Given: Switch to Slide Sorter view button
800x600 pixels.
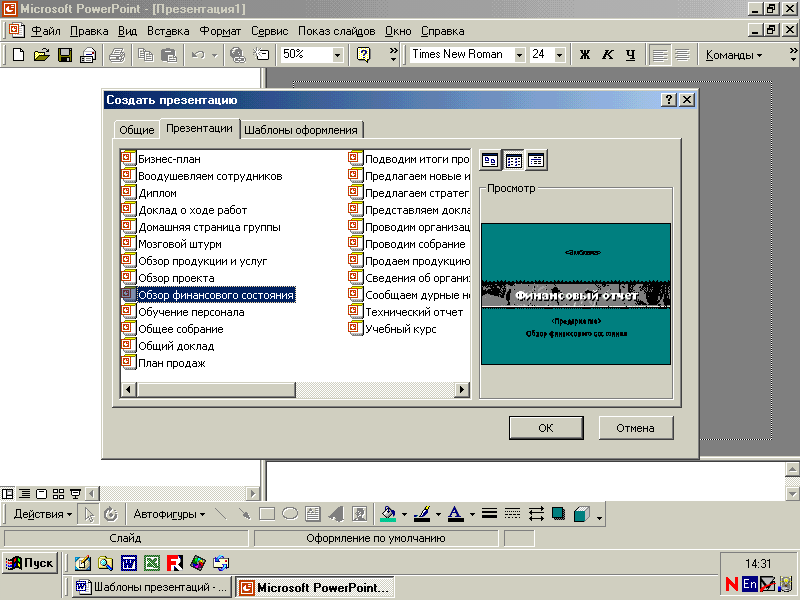Looking at the screenshot, I should pos(59,494).
